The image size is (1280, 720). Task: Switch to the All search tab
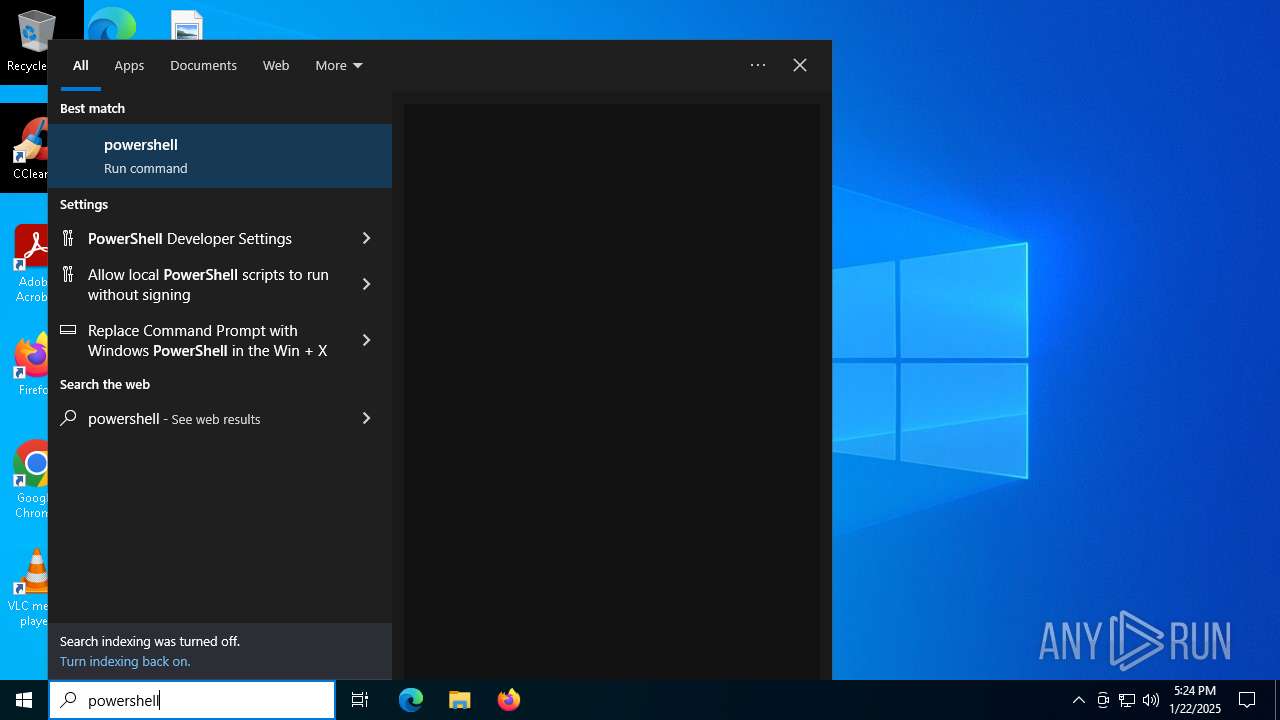click(x=81, y=65)
